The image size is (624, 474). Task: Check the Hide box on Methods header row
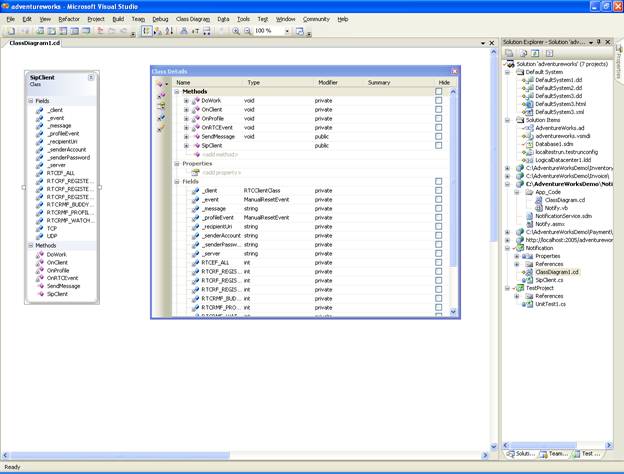click(439, 92)
